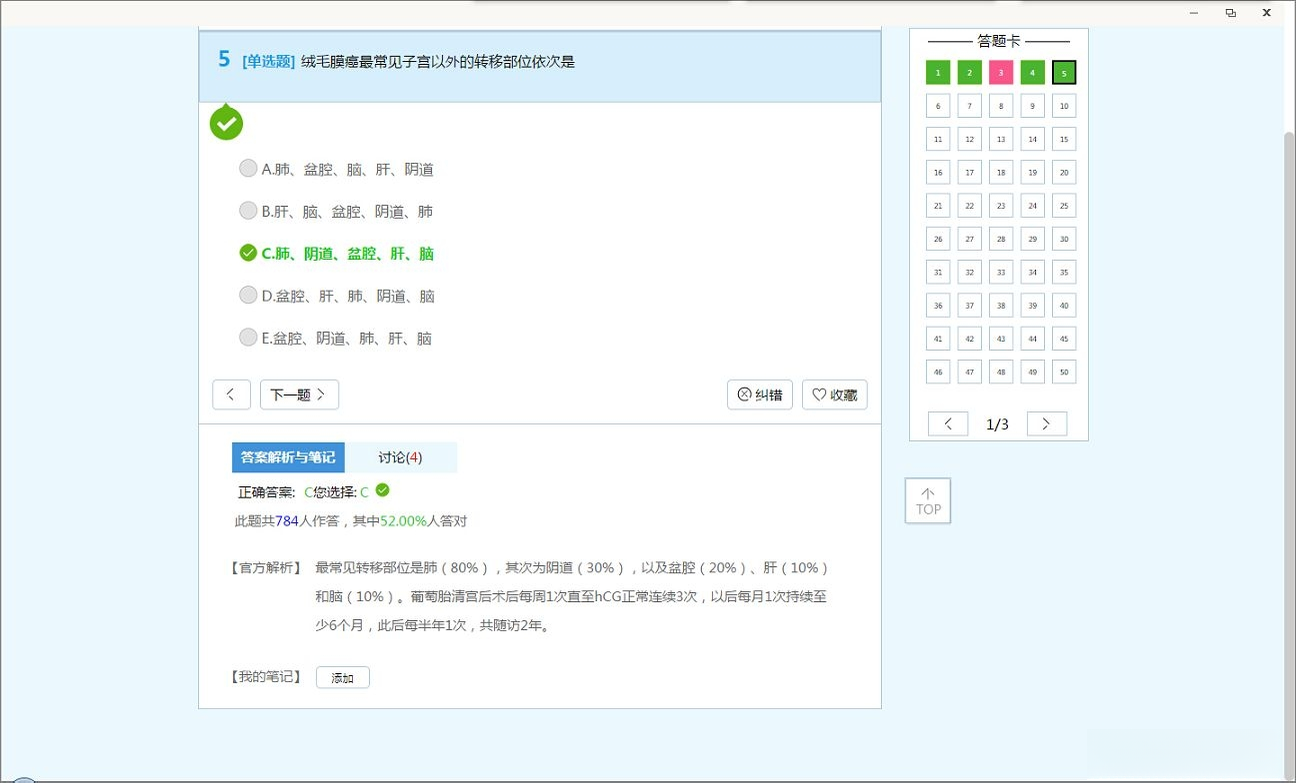Click 添加 to add a note
Image resolution: width=1296 pixels, height=783 pixels.
click(x=343, y=678)
